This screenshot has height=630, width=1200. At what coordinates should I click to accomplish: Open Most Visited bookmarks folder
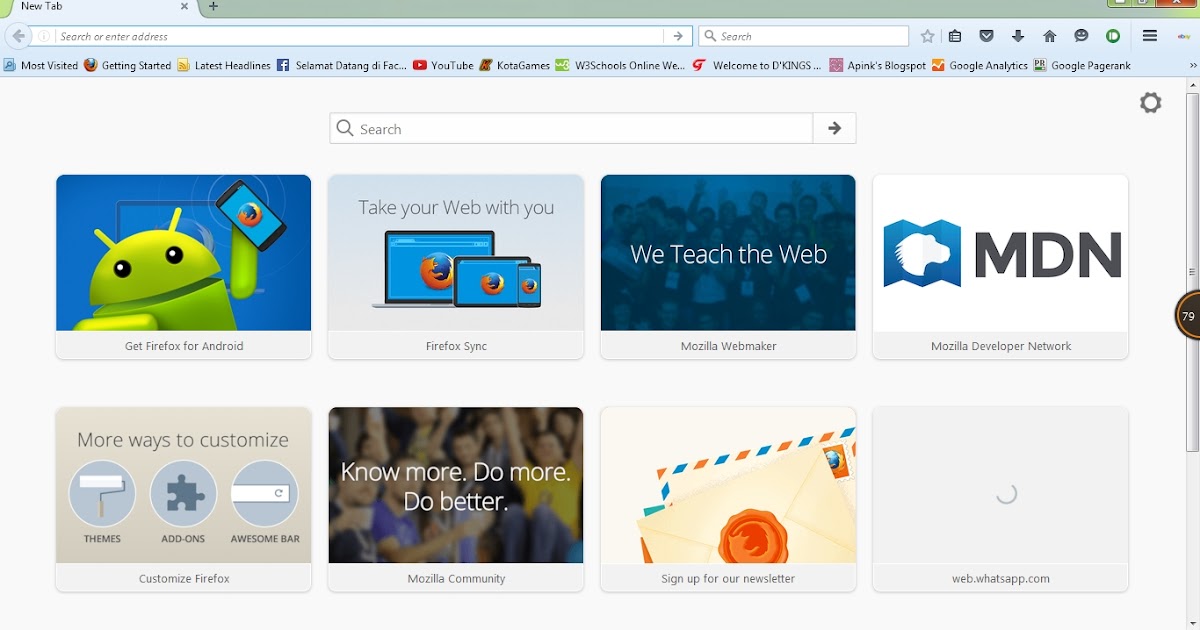[x=40, y=65]
